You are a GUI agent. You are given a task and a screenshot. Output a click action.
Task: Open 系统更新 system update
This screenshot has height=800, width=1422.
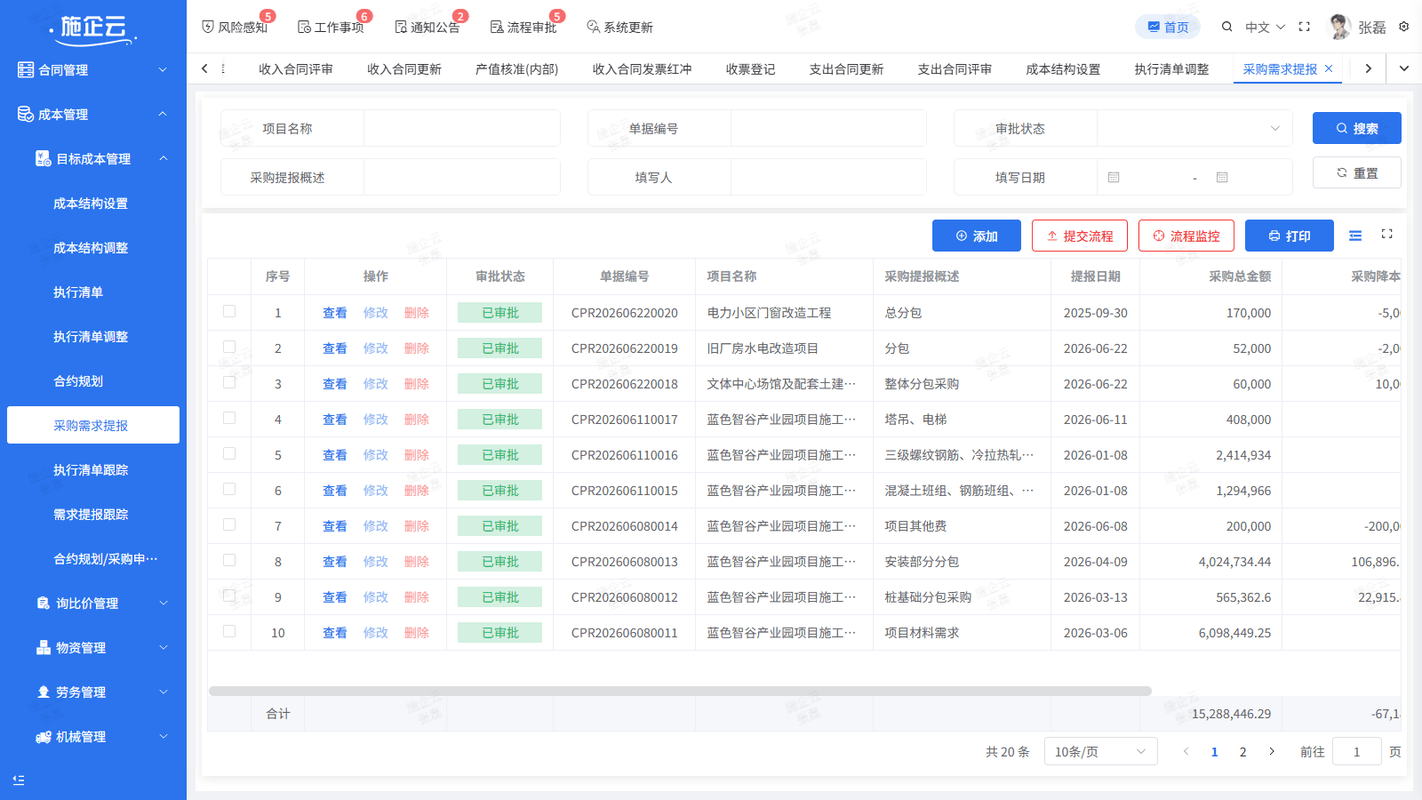[619, 27]
